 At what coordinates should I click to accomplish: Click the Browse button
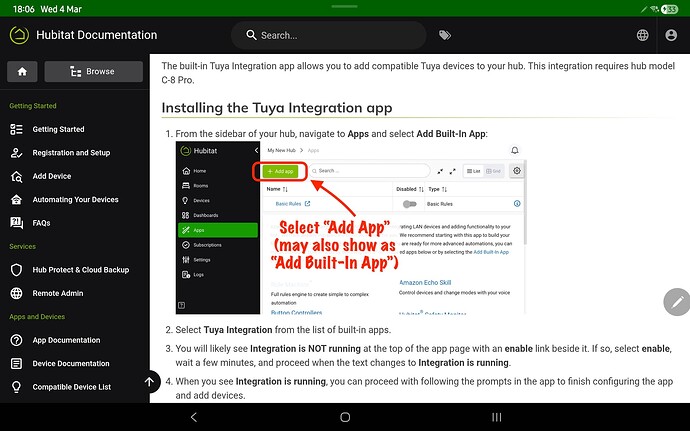[93, 71]
